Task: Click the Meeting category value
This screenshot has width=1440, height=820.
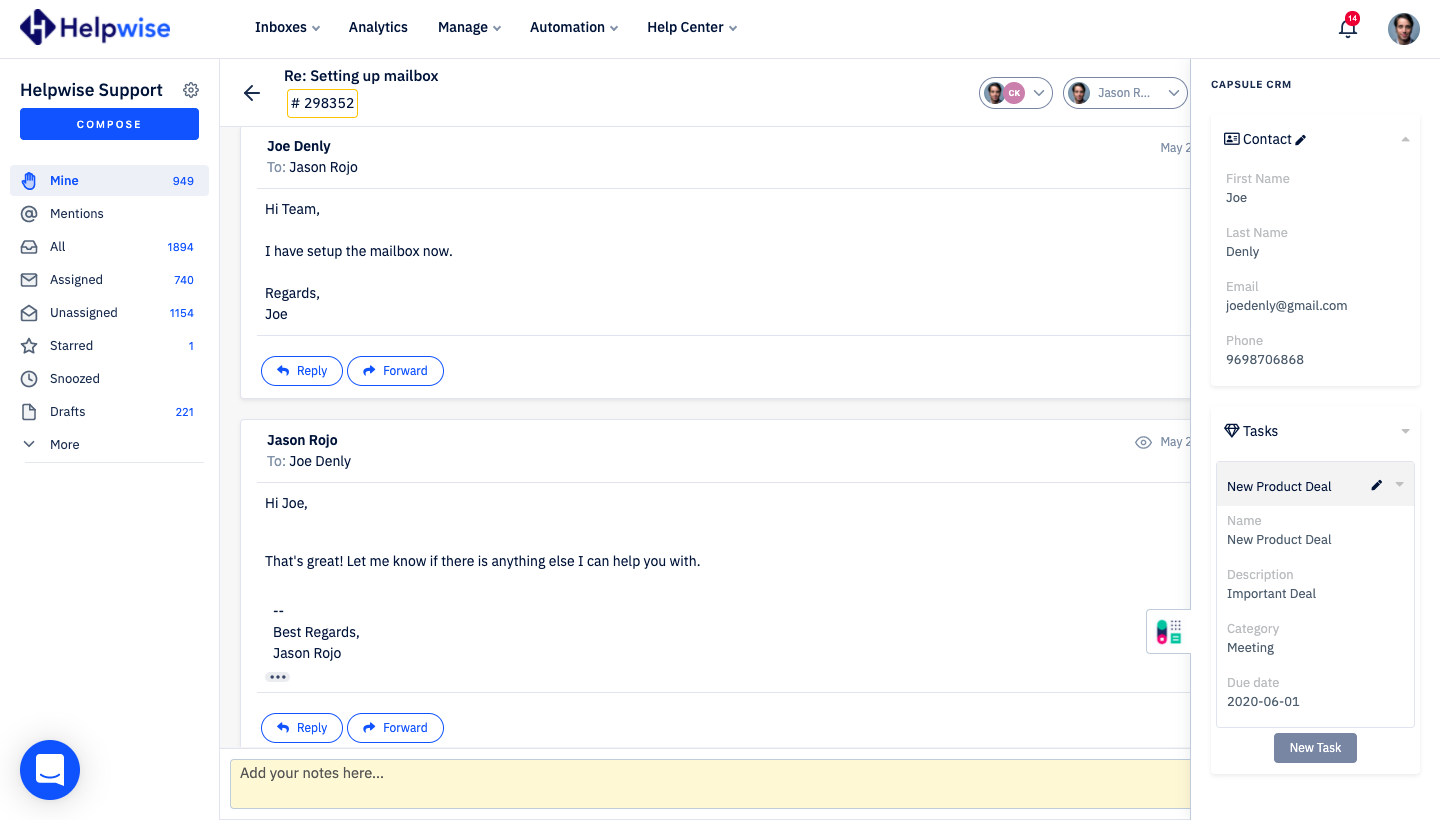Action: point(1250,647)
